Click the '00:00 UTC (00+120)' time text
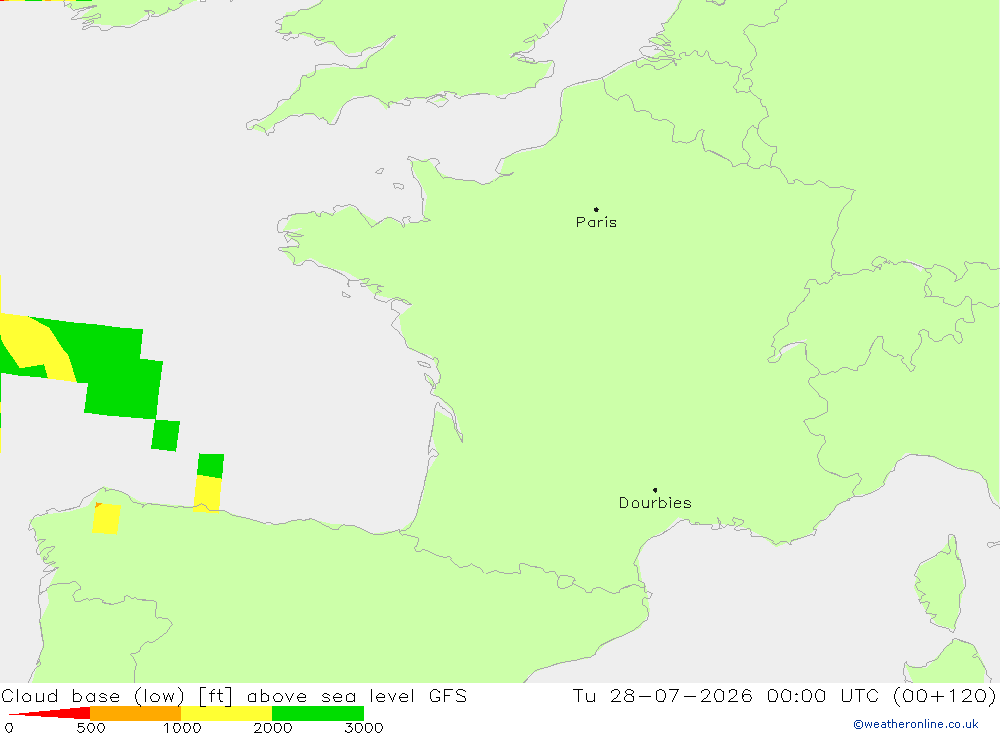The height and width of the screenshot is (733, 1000). point(881,695)
